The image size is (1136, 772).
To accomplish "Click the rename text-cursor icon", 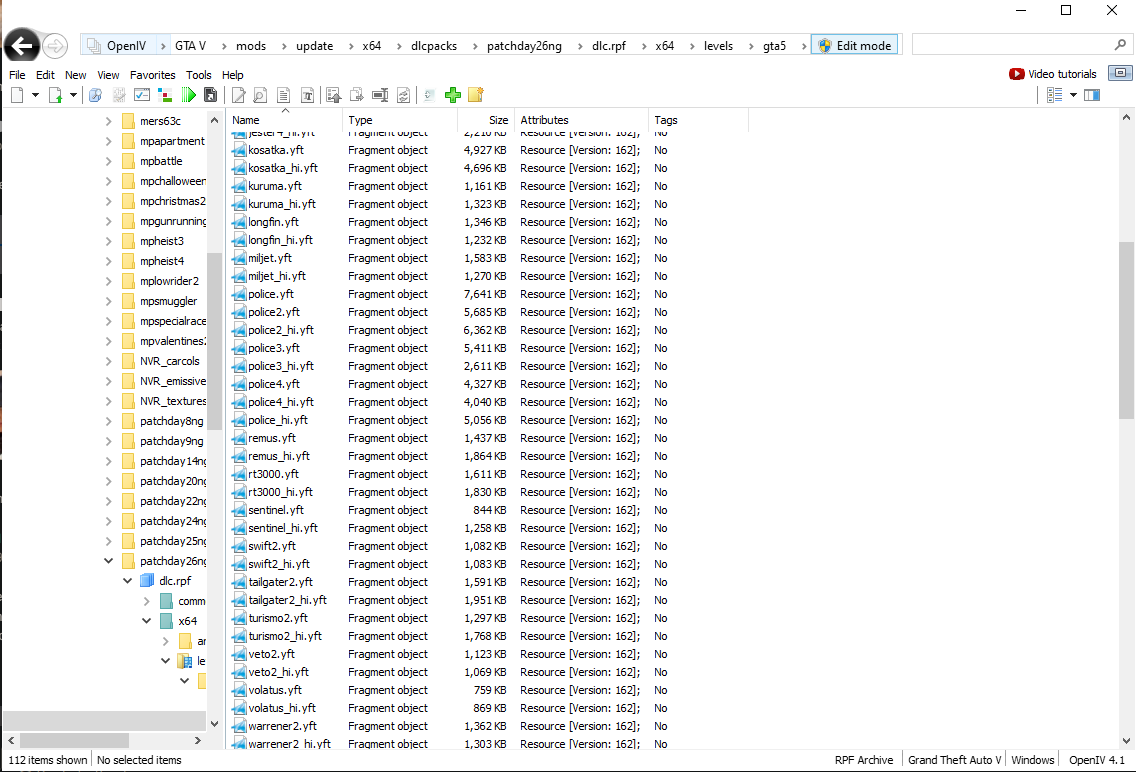I will tap(380, 95).
